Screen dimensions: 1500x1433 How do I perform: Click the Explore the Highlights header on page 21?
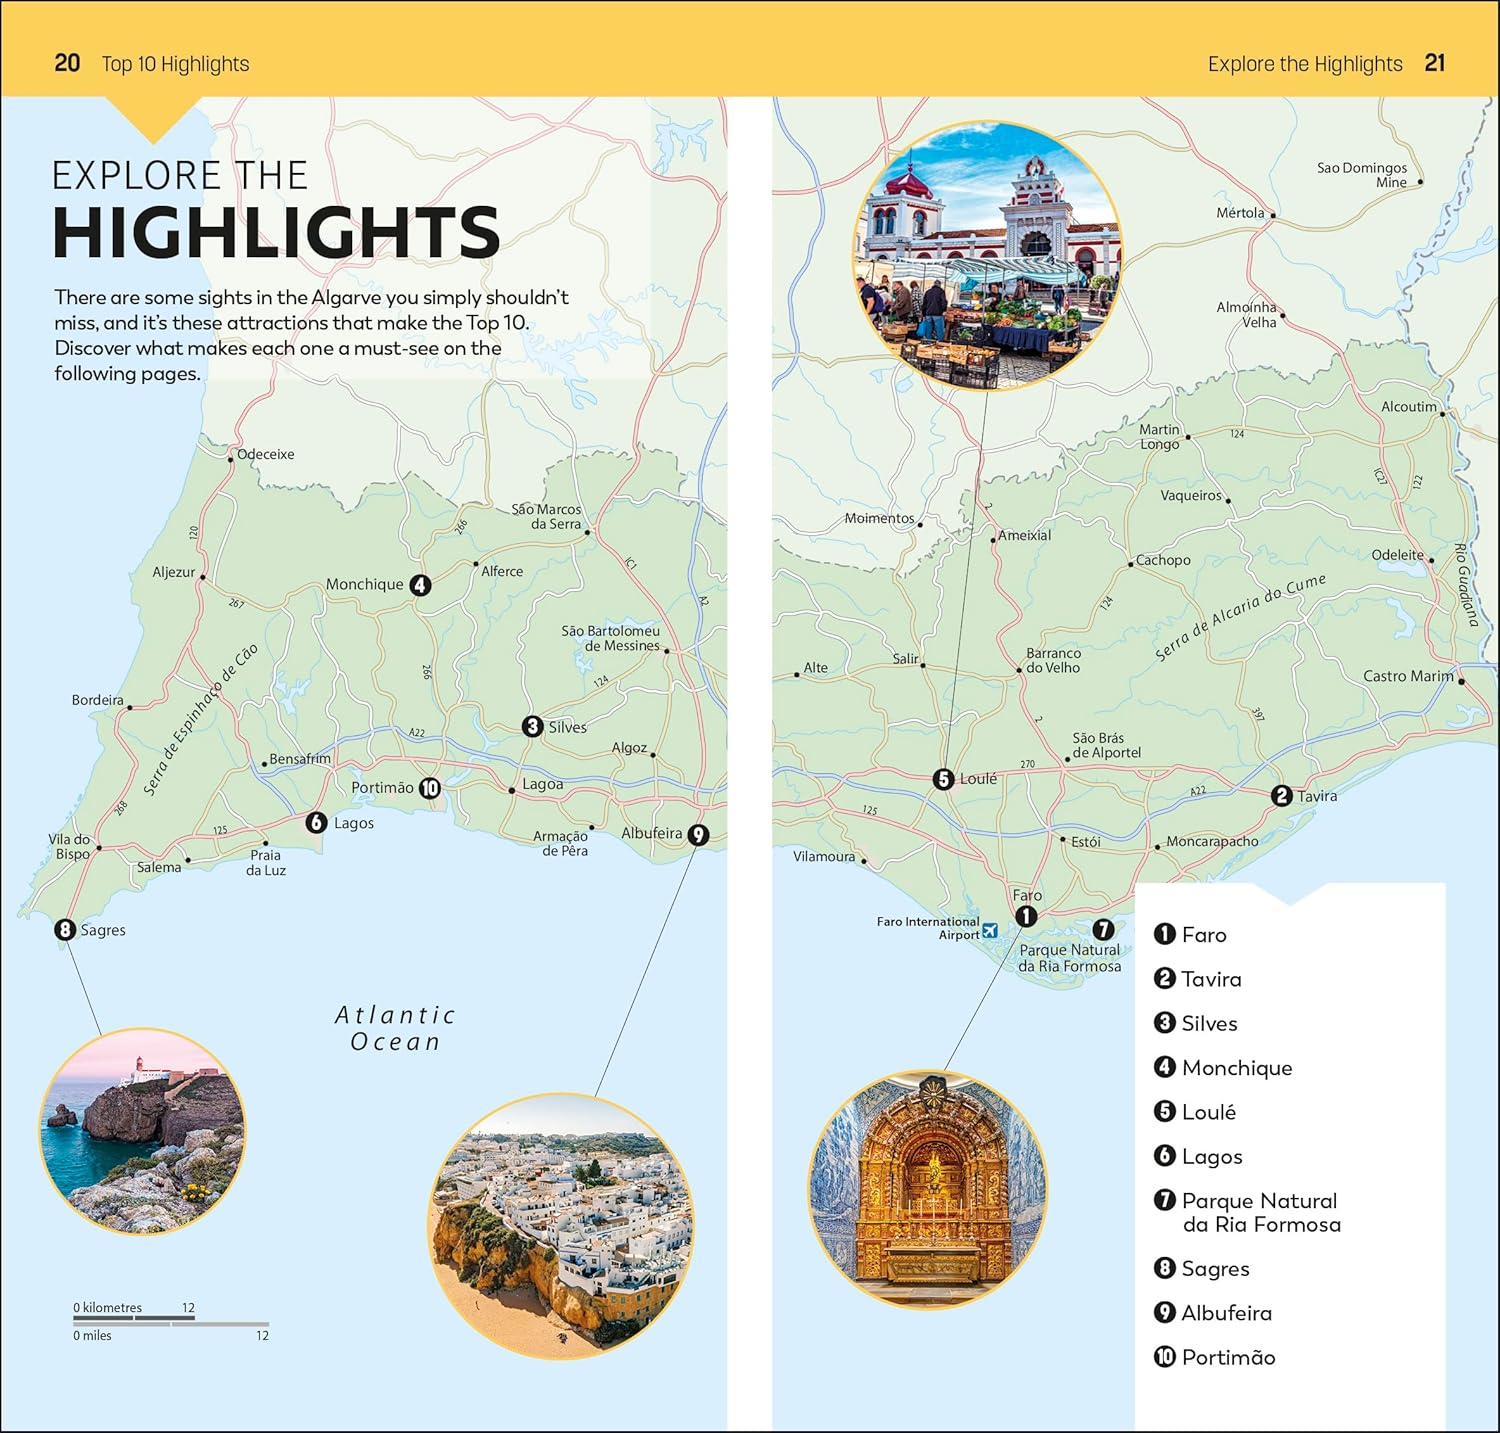point(1304,64)
